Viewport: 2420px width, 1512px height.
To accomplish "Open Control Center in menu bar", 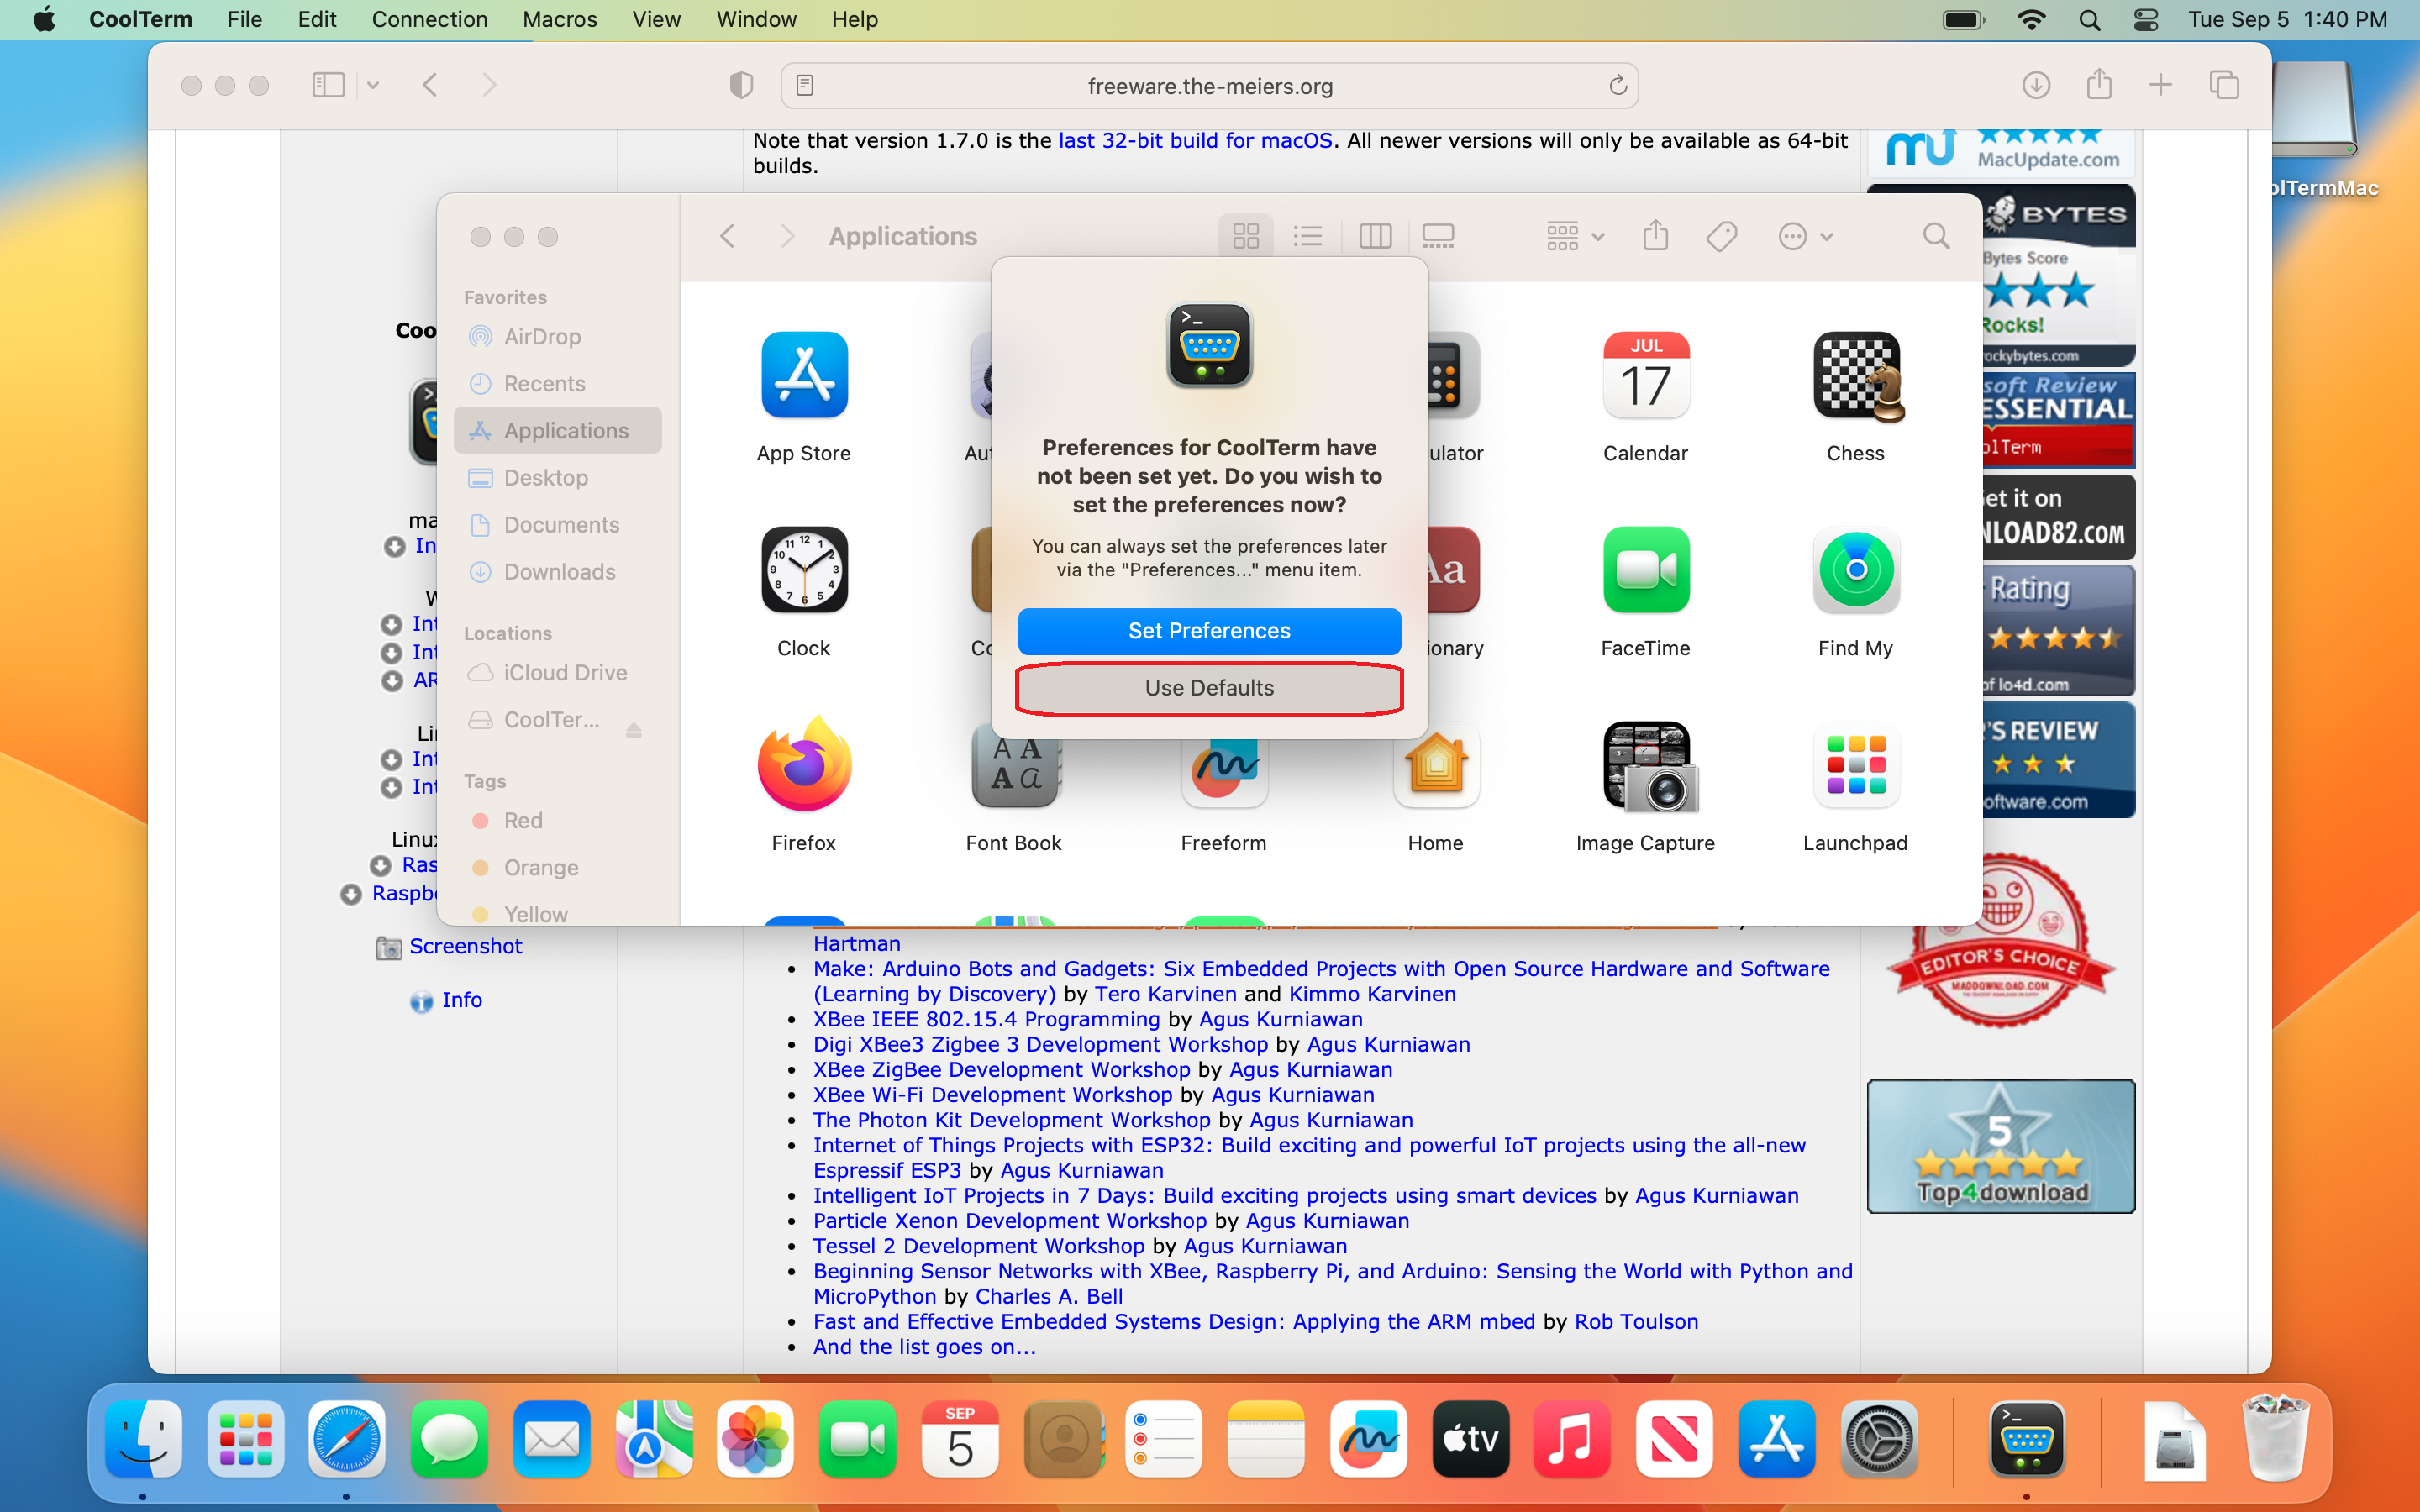I will (2146, 20).
